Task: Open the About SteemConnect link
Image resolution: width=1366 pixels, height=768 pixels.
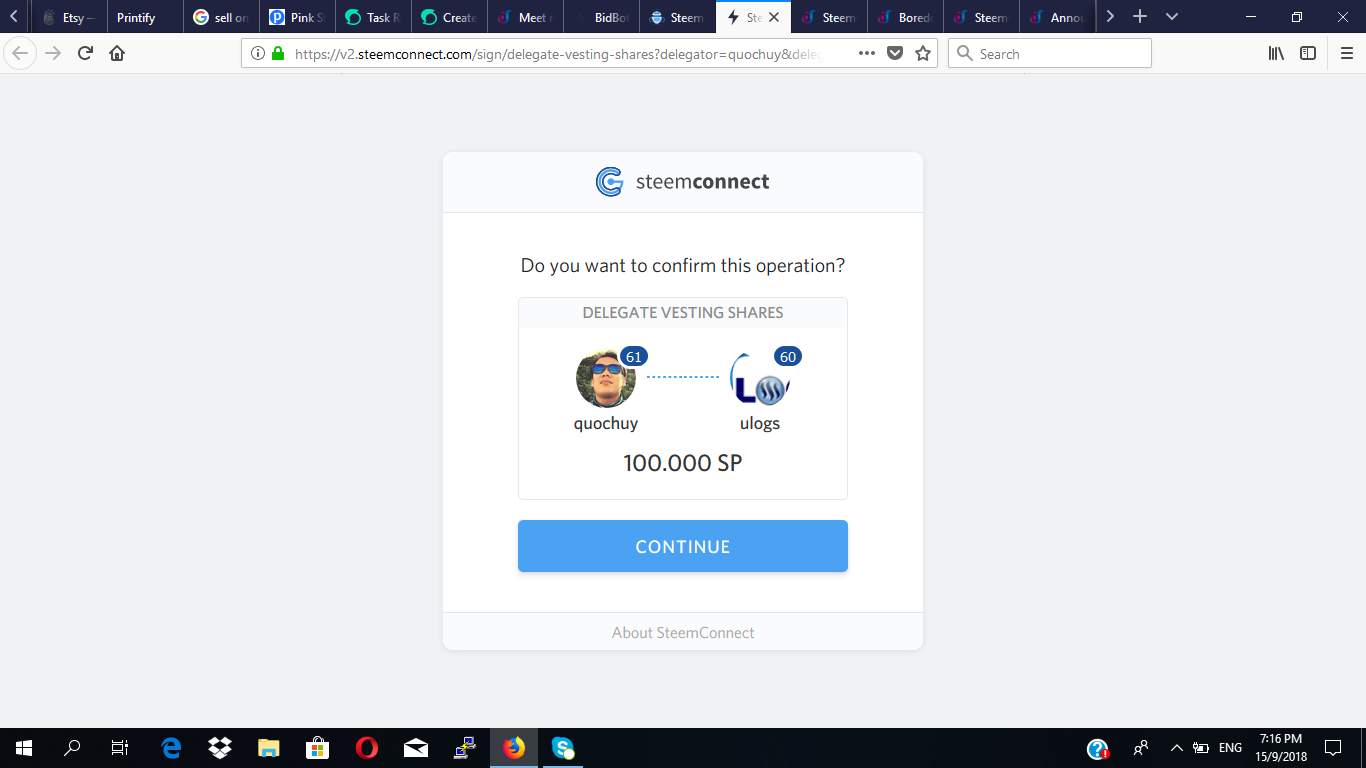Action: [x=683, y=633]
